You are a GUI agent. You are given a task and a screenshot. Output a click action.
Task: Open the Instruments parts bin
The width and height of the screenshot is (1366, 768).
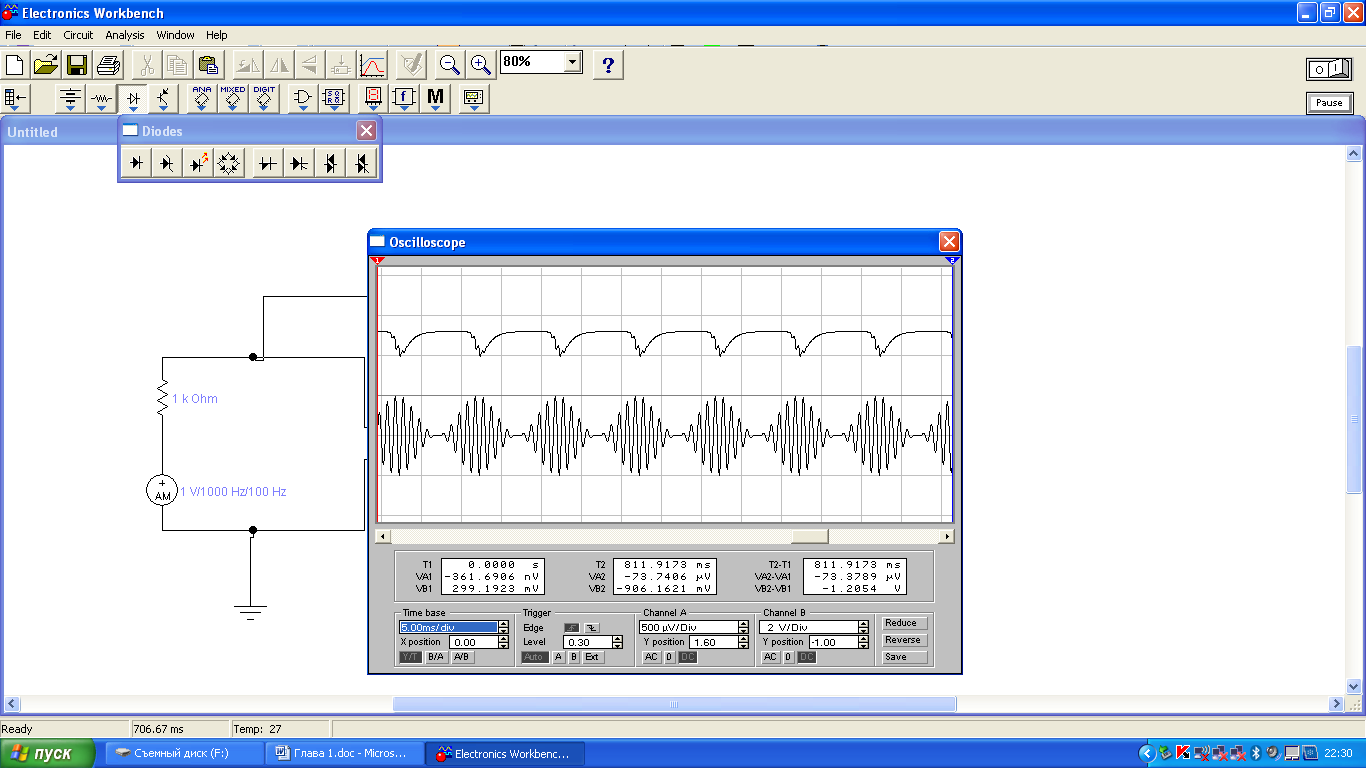(473, 98)
